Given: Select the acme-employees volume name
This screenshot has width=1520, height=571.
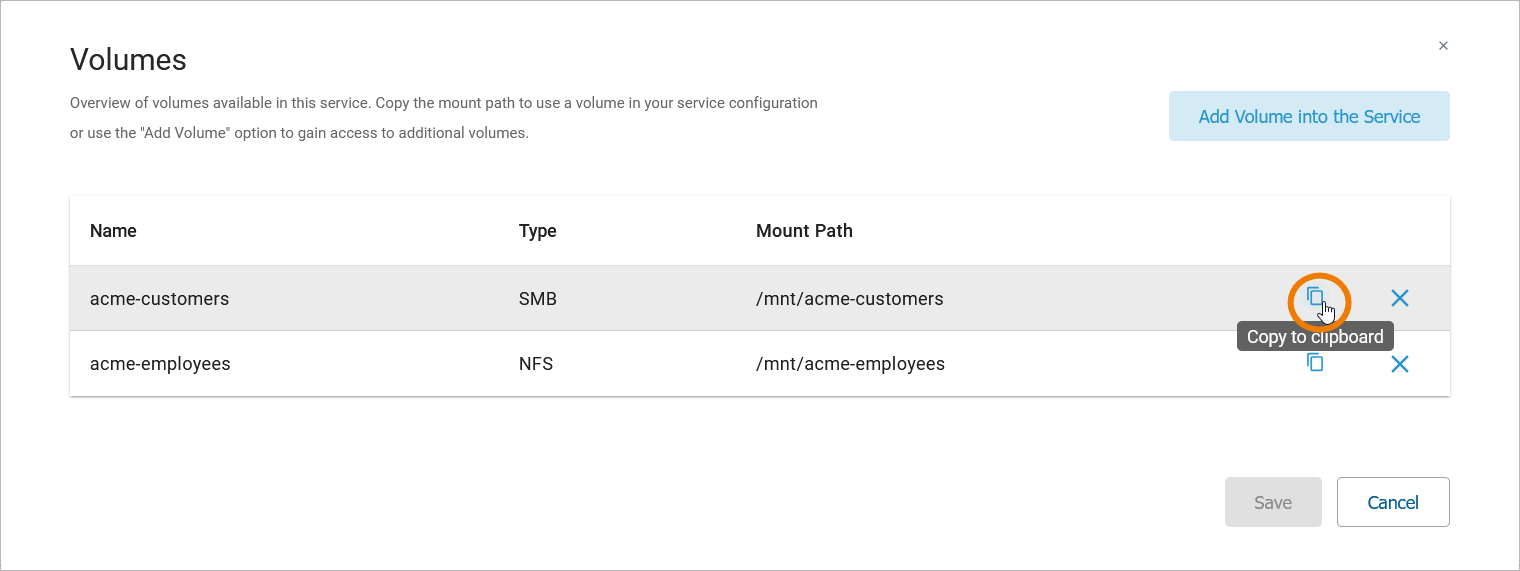Looking at the screenshot, I should (x=160, y=364).
